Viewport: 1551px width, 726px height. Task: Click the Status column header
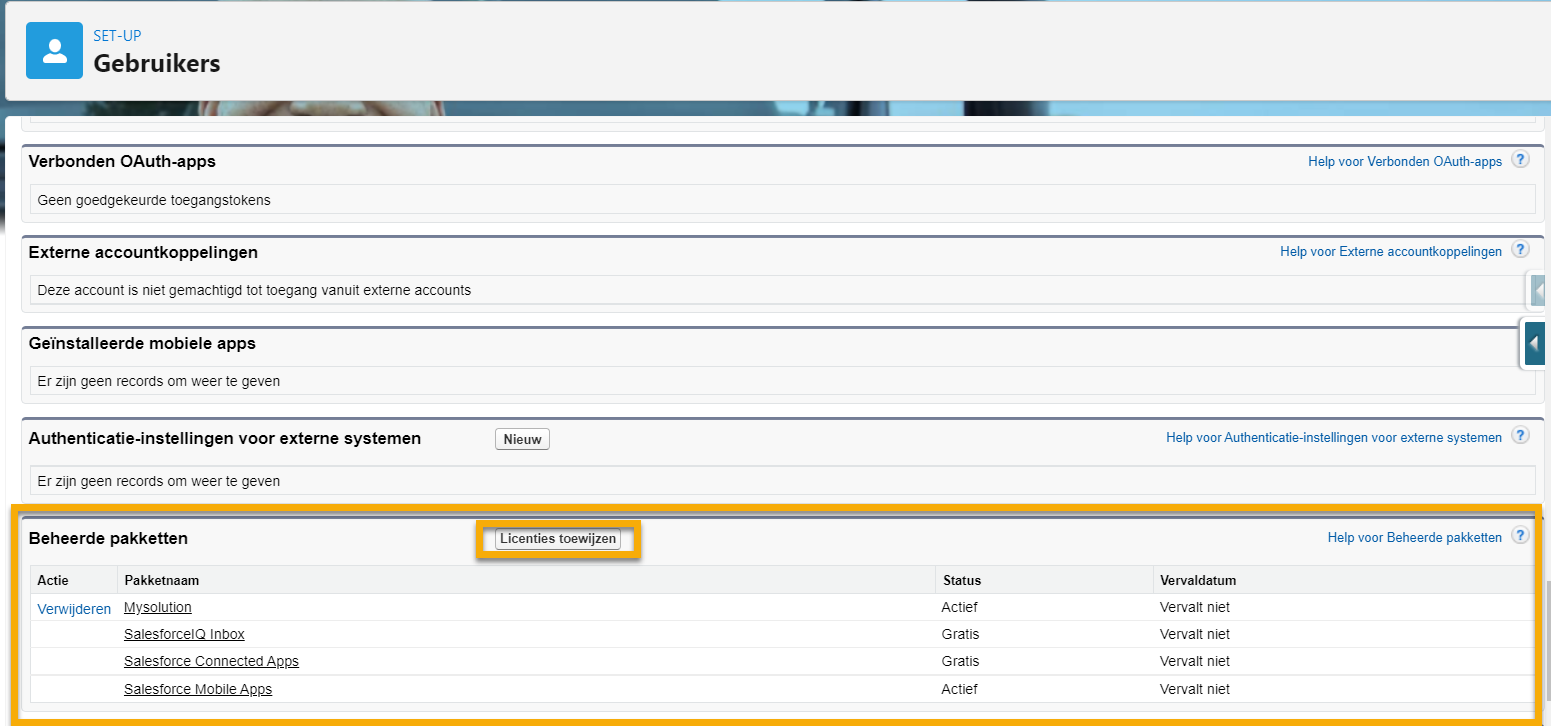pyautogui.click(x=962, y=580)
